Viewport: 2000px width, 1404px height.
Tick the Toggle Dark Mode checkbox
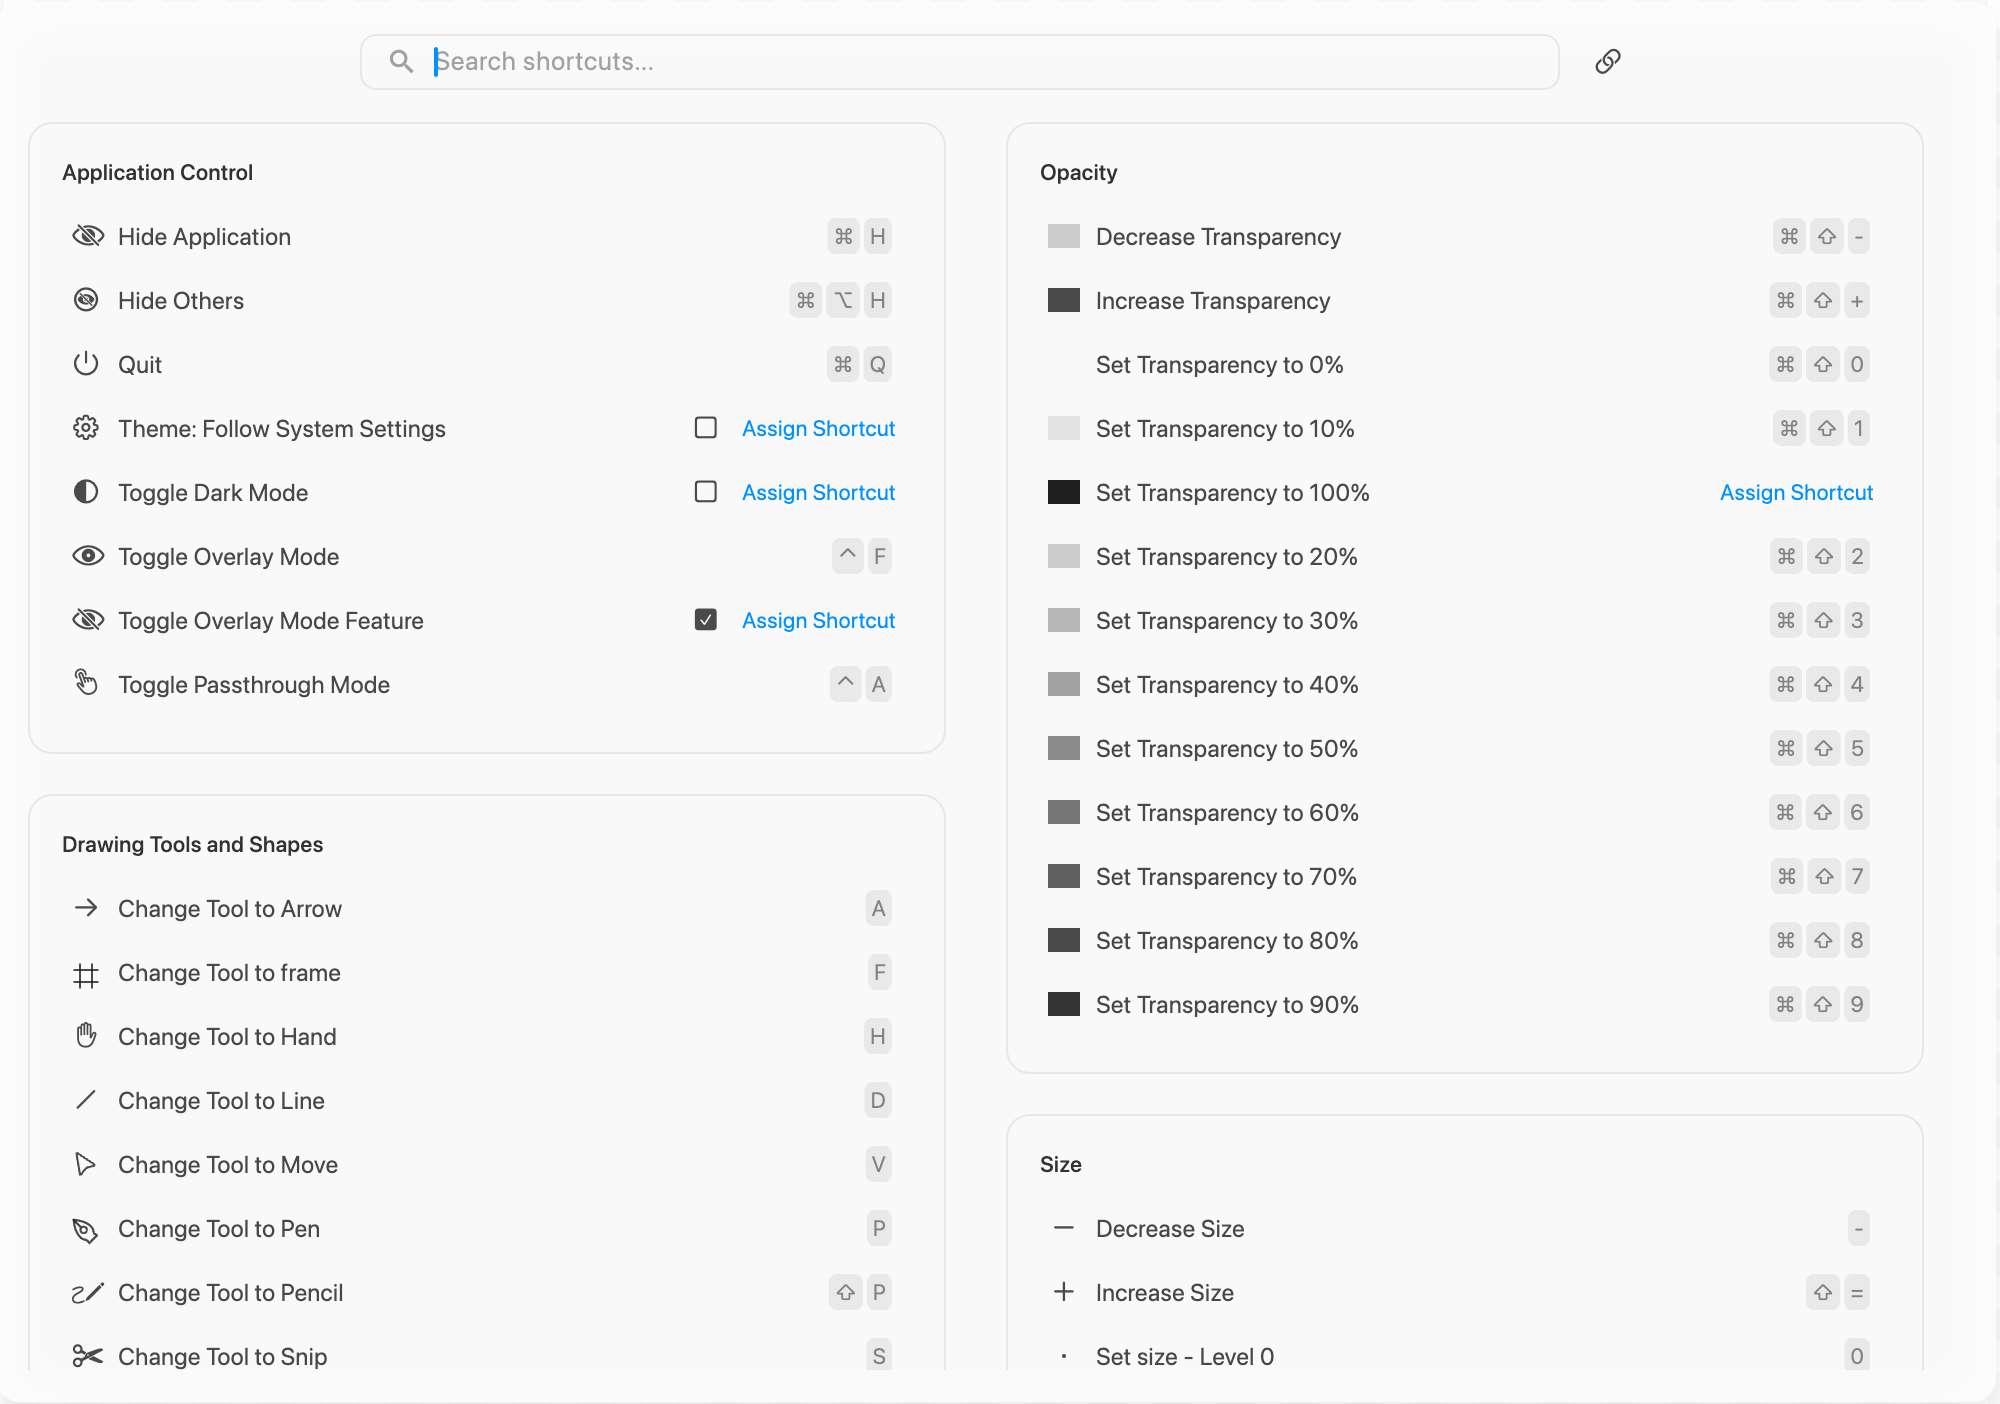pyautogui.click(x=706, y=492)
